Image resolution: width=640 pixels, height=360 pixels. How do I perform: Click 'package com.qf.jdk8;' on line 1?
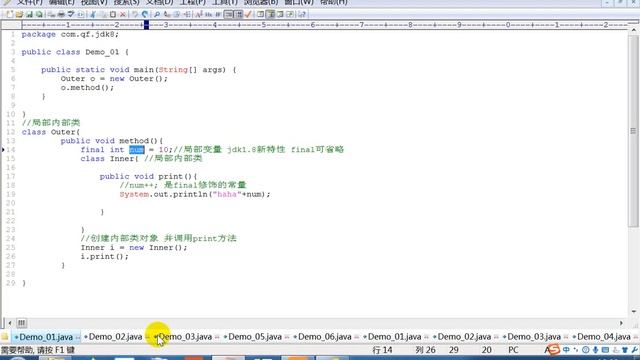pos(70,34)
